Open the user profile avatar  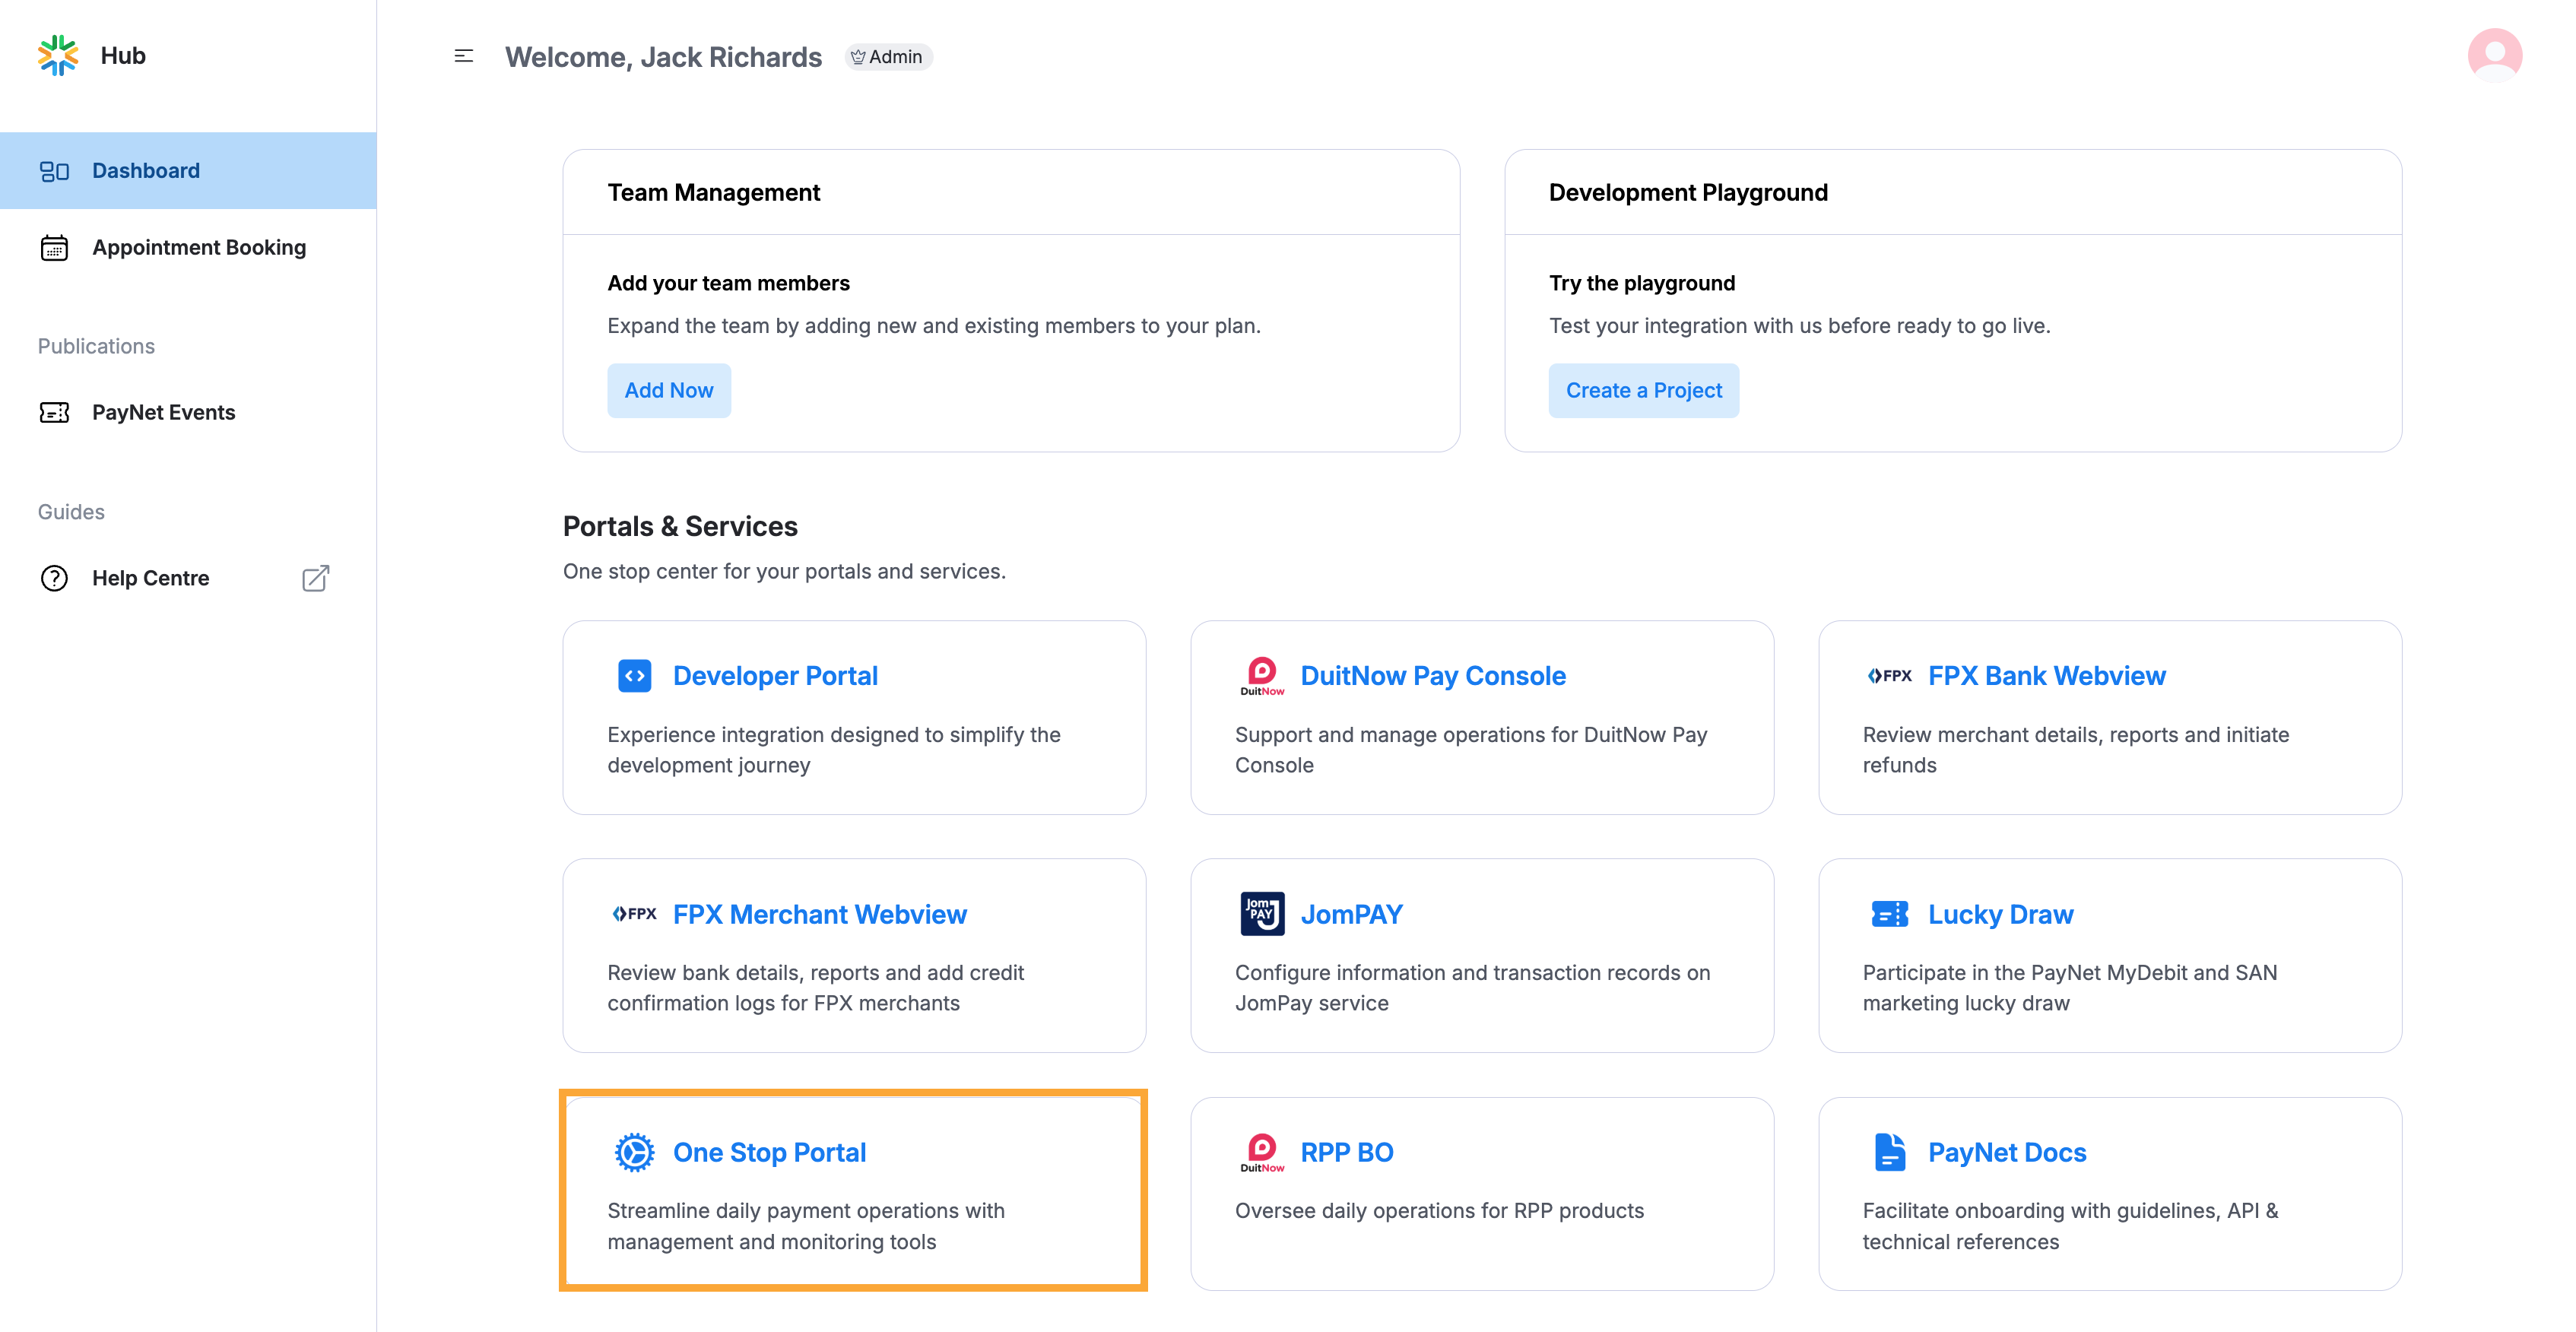pos(2494,55)
